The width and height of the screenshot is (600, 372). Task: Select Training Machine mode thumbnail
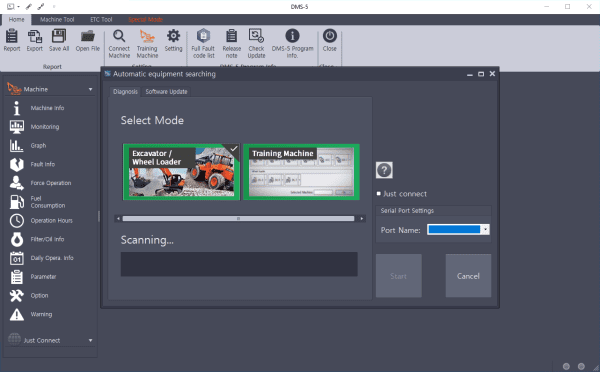coord(302,172)
